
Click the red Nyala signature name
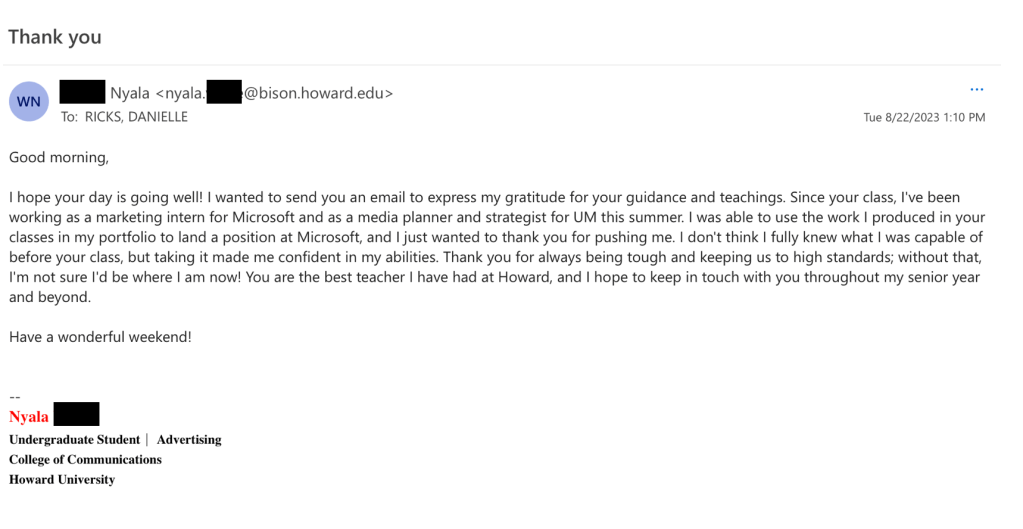point(29,417)
